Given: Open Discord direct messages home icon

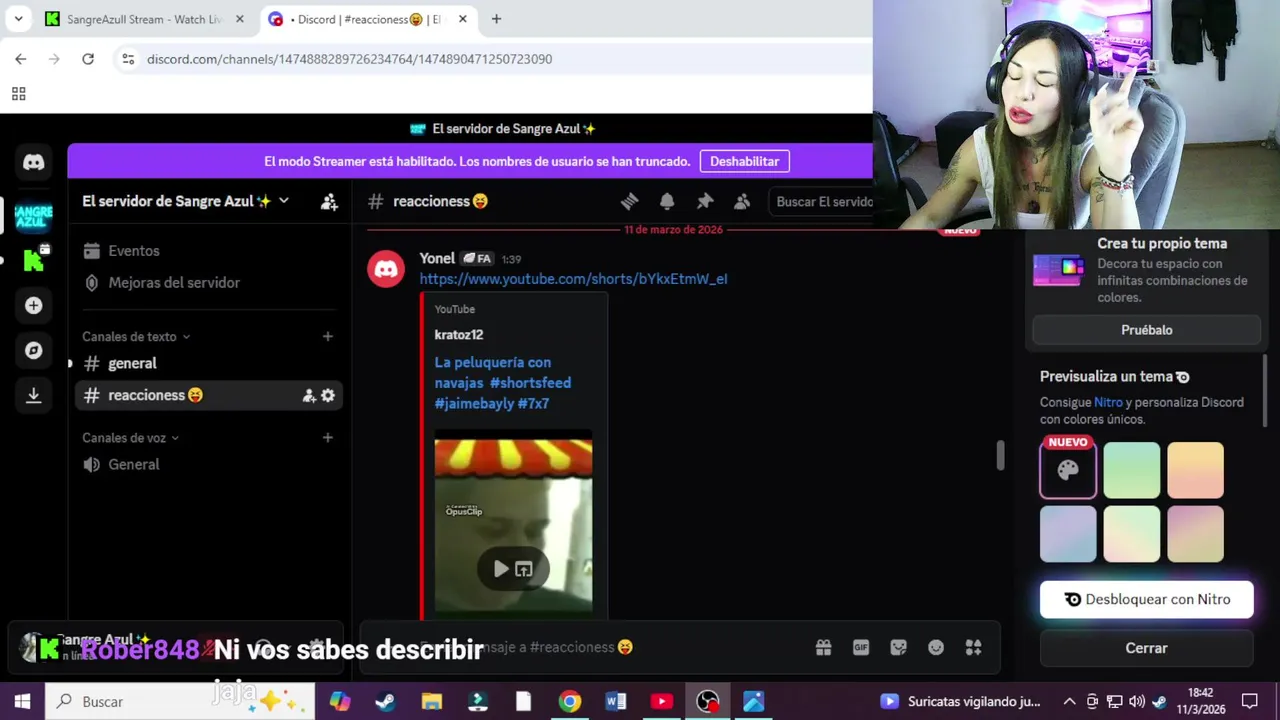Looking at the screenshot, I should point(33,162).
